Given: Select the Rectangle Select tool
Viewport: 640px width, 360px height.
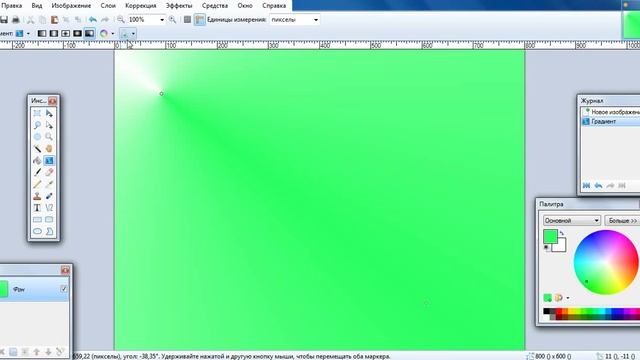Looking at the screenshot, I should pos(37,113).
